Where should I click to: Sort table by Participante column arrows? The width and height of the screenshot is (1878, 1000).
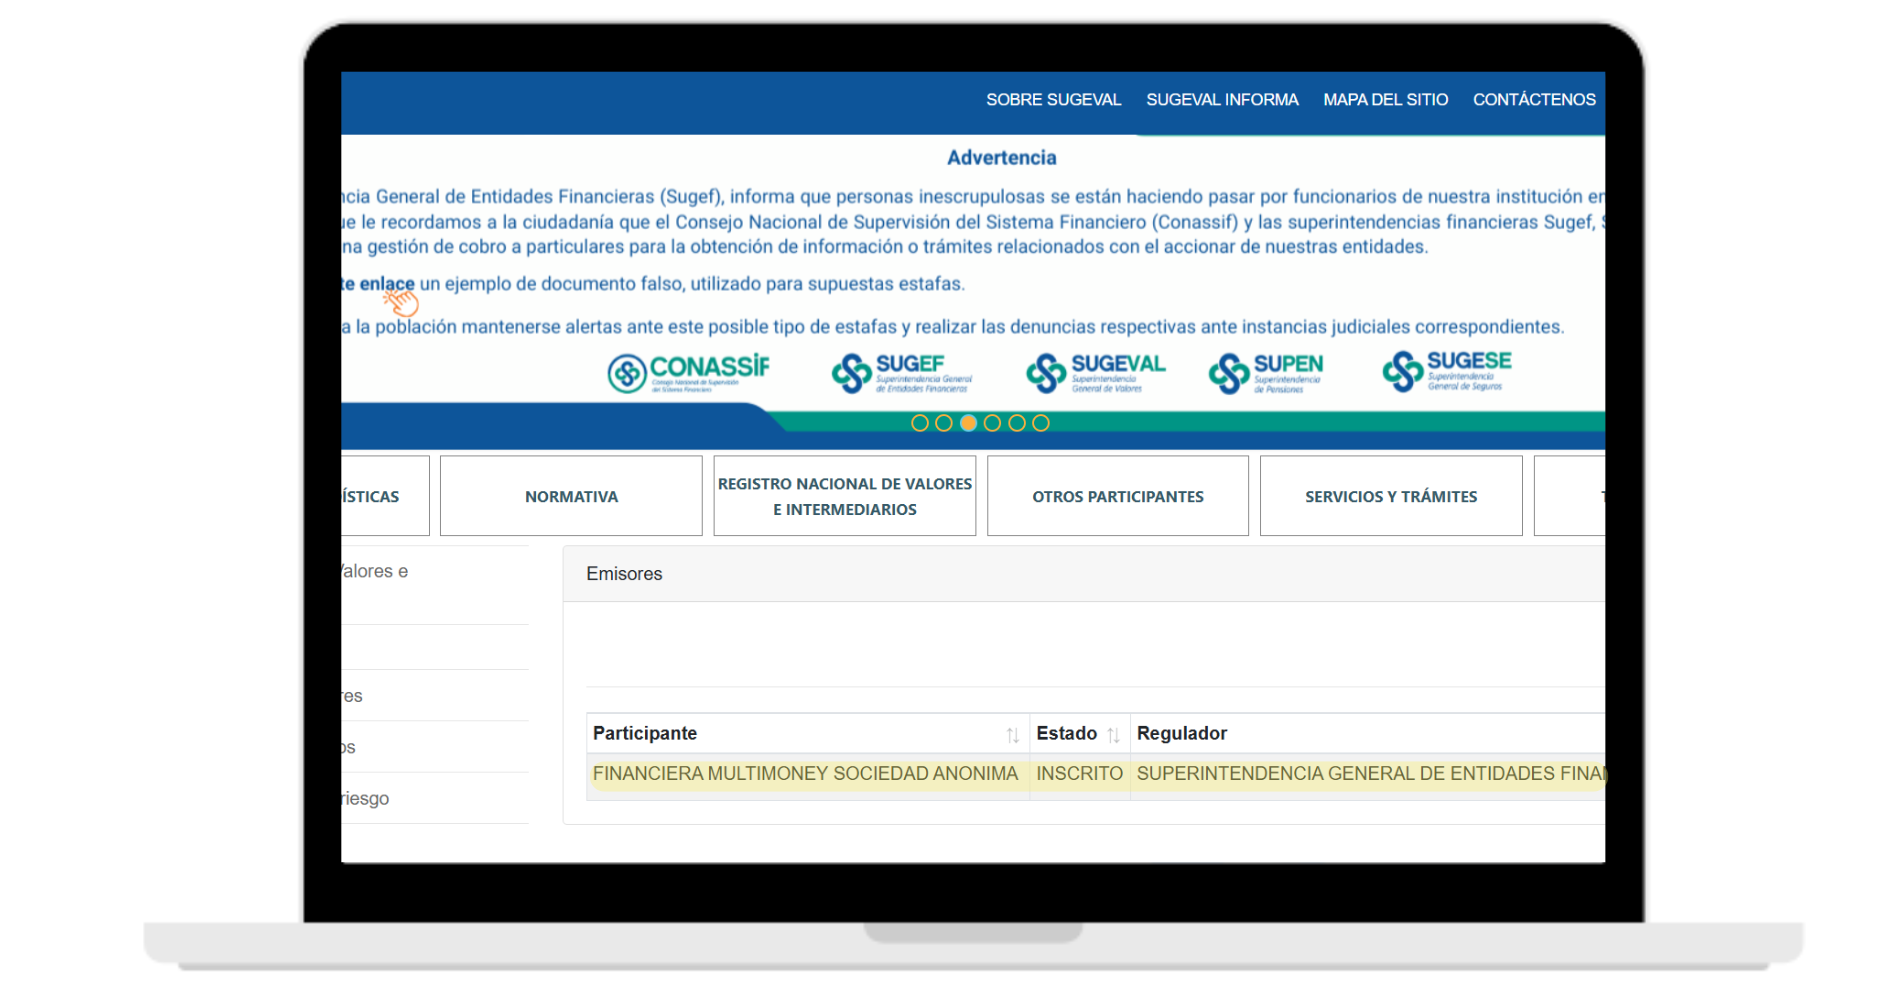pyautogui.click(x=1012, y=735)
